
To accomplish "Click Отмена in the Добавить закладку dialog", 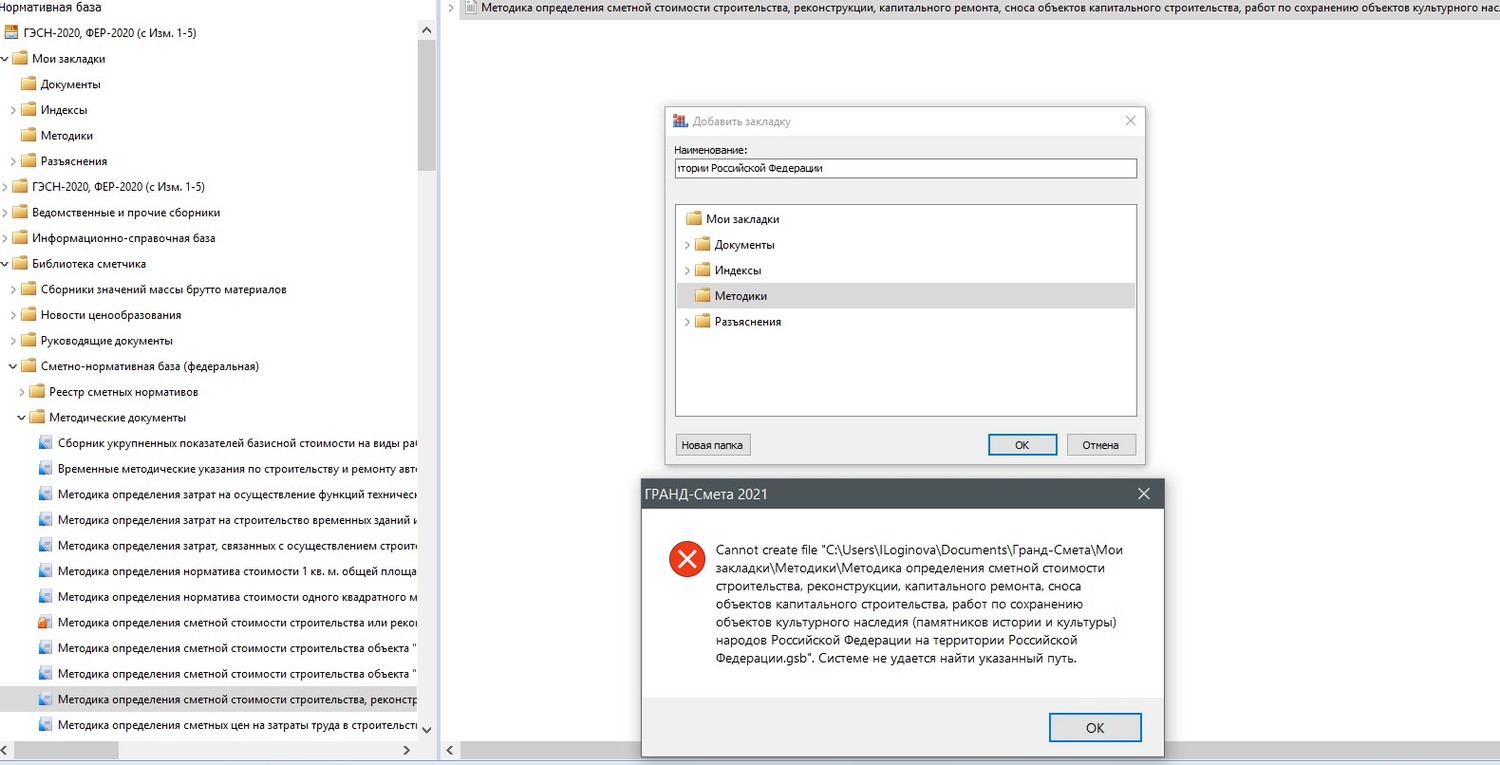I will 1101,445.
